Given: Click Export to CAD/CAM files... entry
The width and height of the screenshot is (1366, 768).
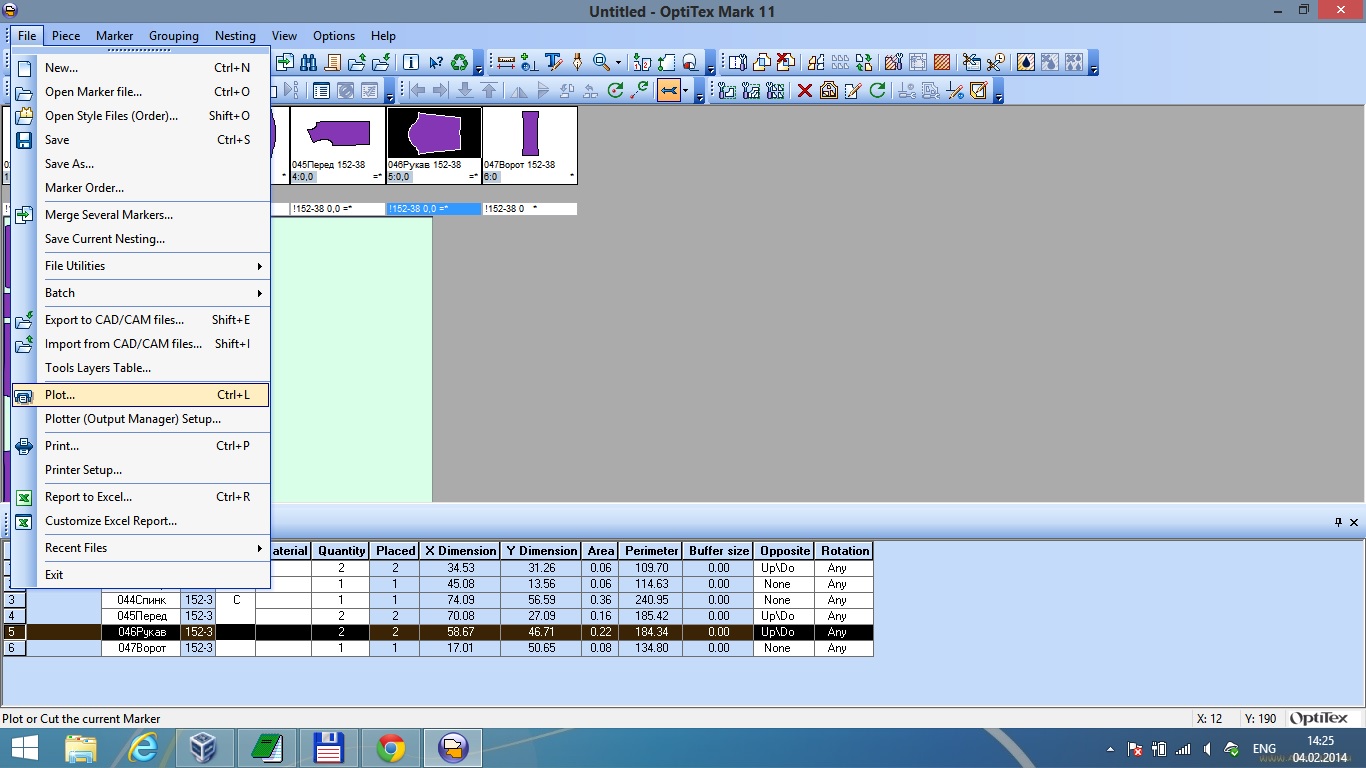Looking at the screenshot, I should [114, 320].
